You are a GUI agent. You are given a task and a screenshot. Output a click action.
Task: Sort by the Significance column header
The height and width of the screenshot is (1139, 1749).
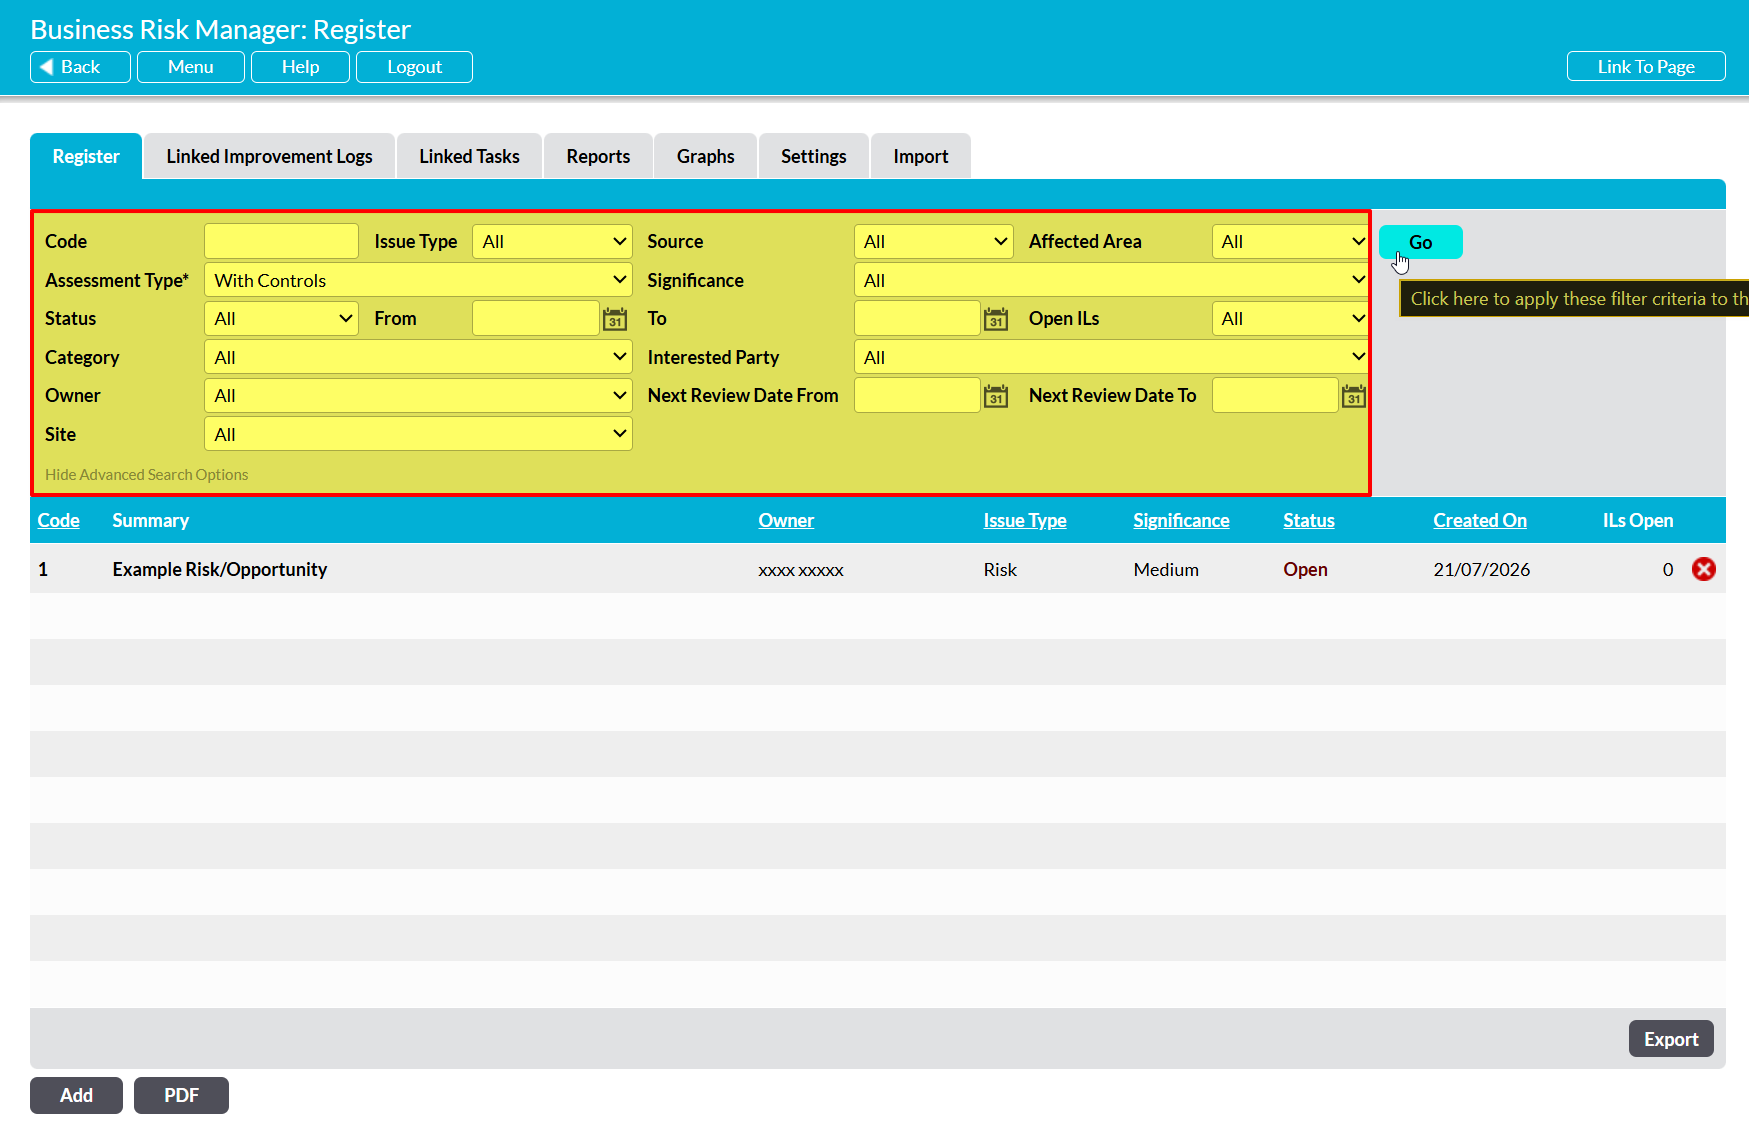1181,520
